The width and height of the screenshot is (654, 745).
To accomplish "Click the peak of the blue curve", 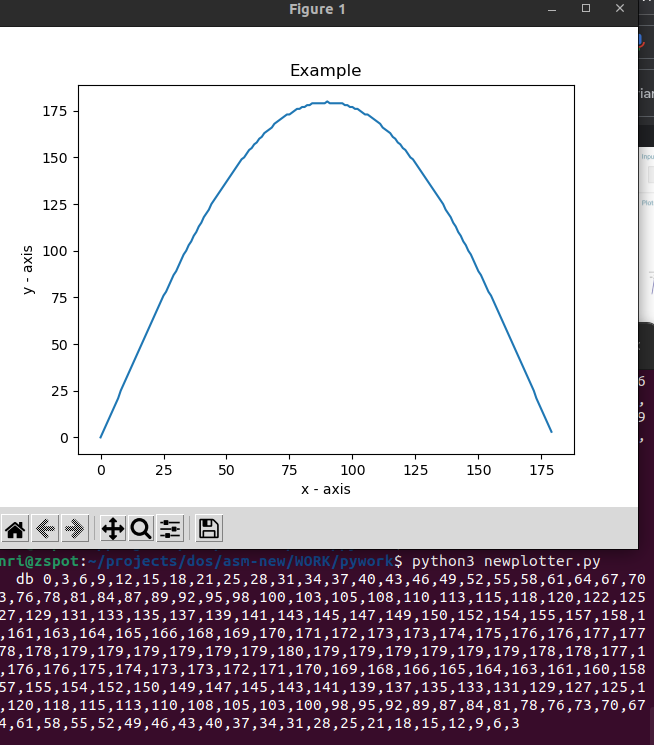I will (x=327, y=102).
